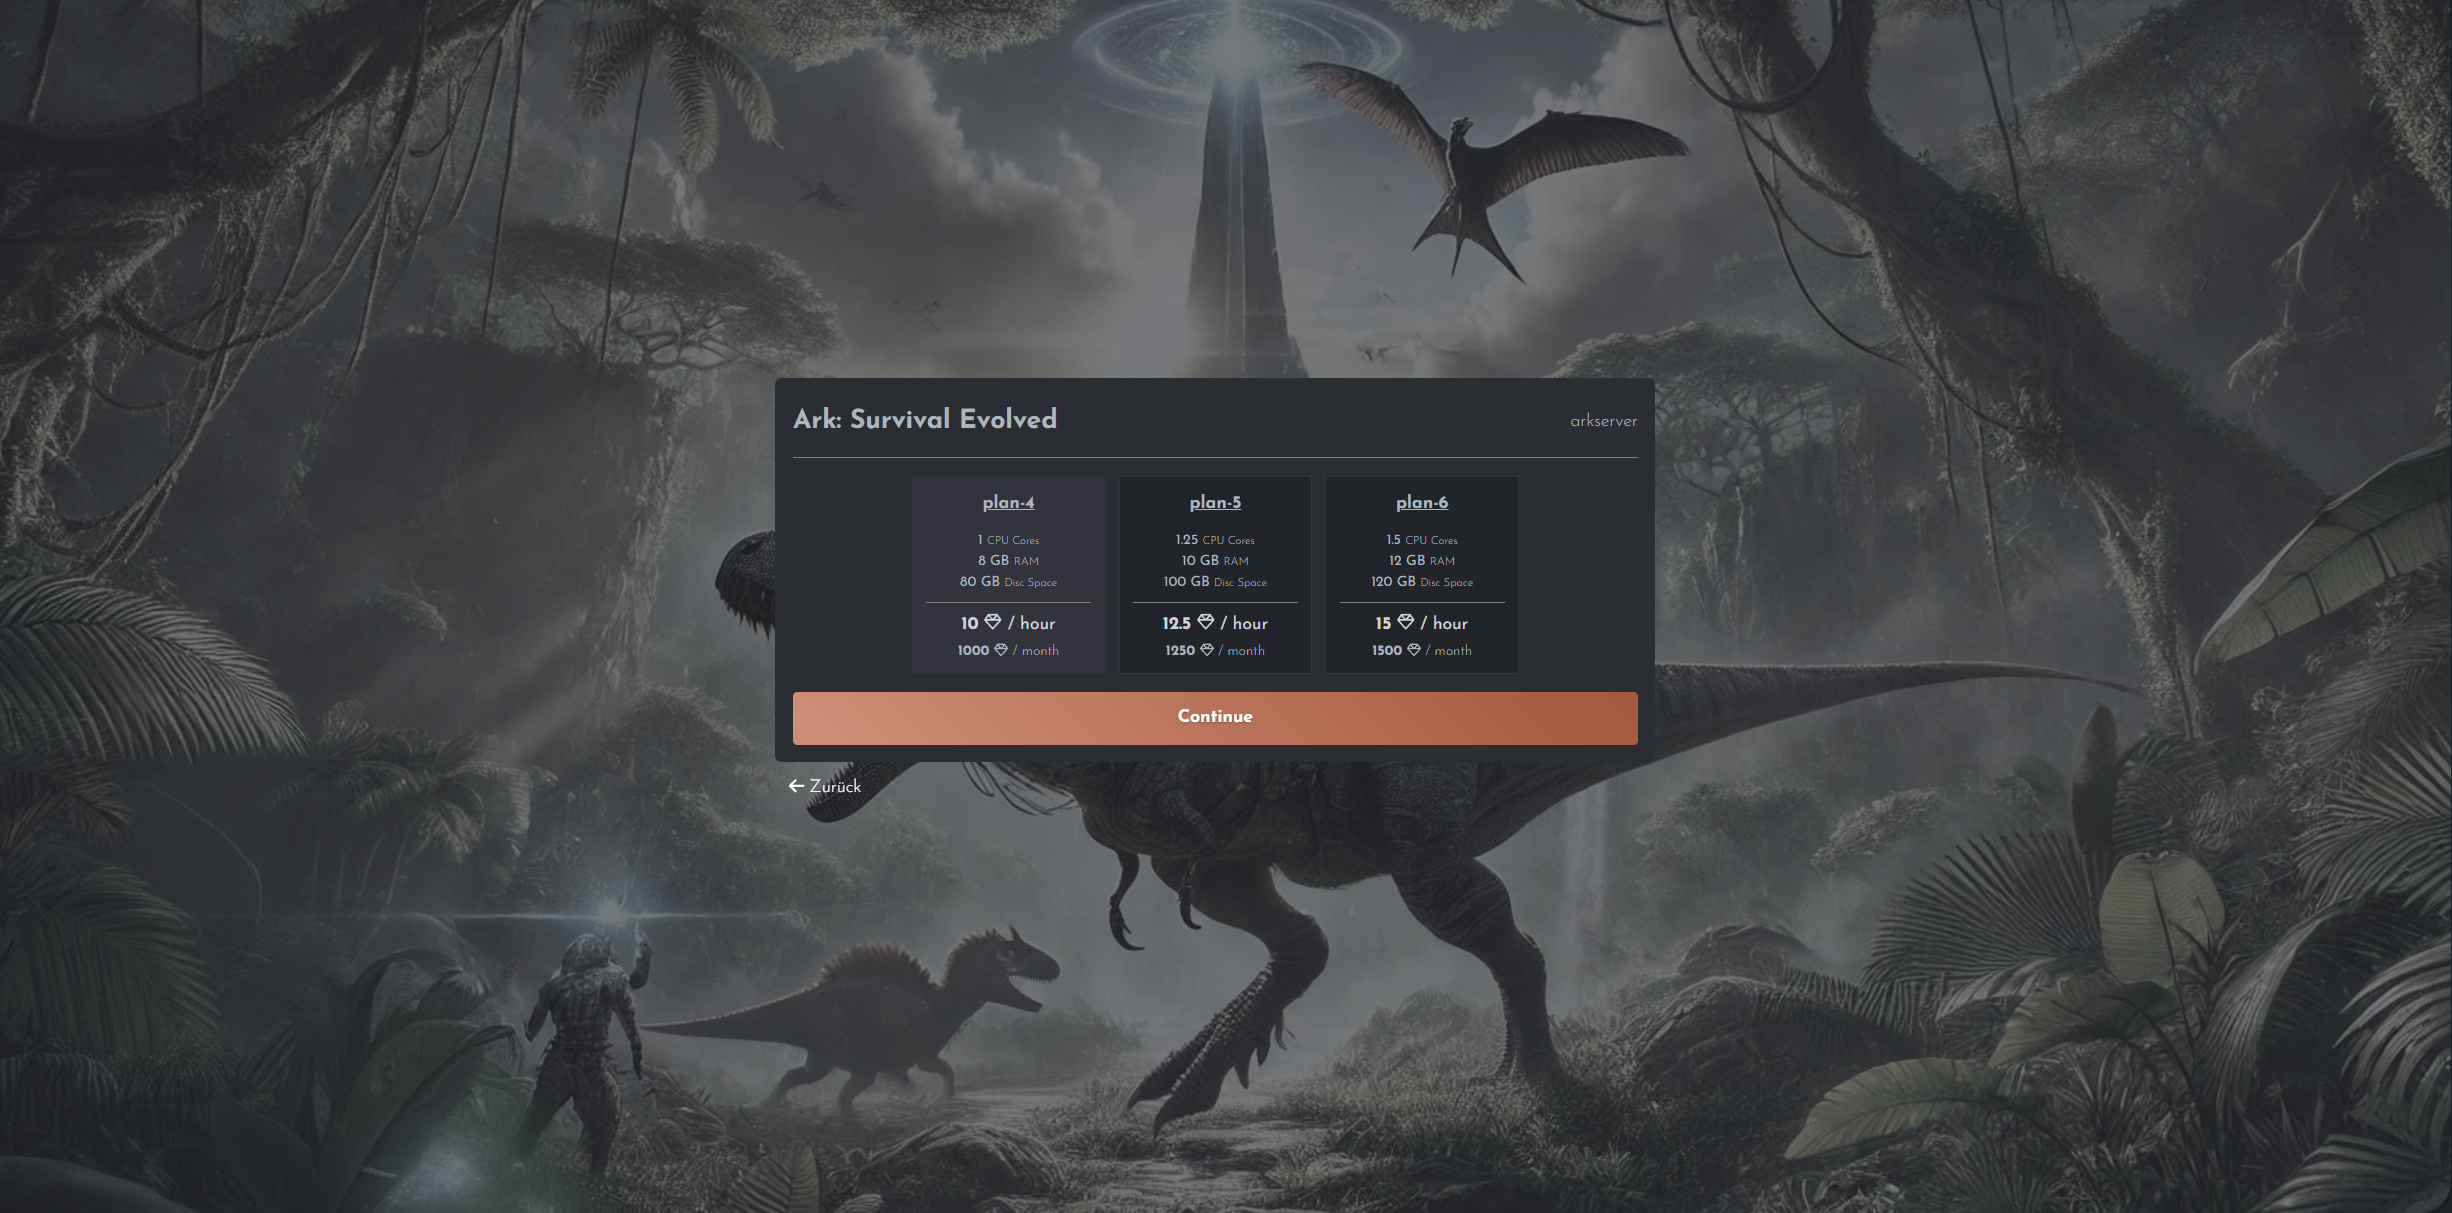Click plan-5's monthly price diamond icon
The image size is (2452, 1213).
pos(1207,650)
